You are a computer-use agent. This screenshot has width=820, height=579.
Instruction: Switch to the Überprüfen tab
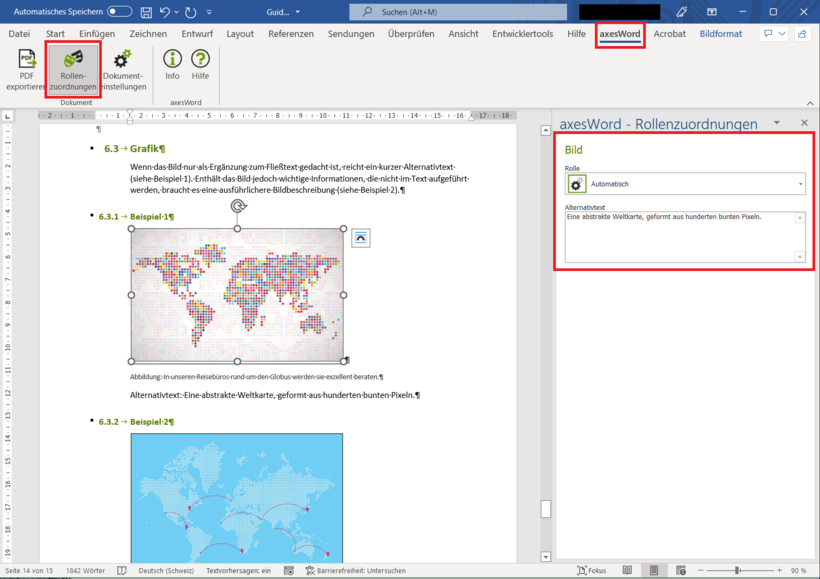click(411, 33)
